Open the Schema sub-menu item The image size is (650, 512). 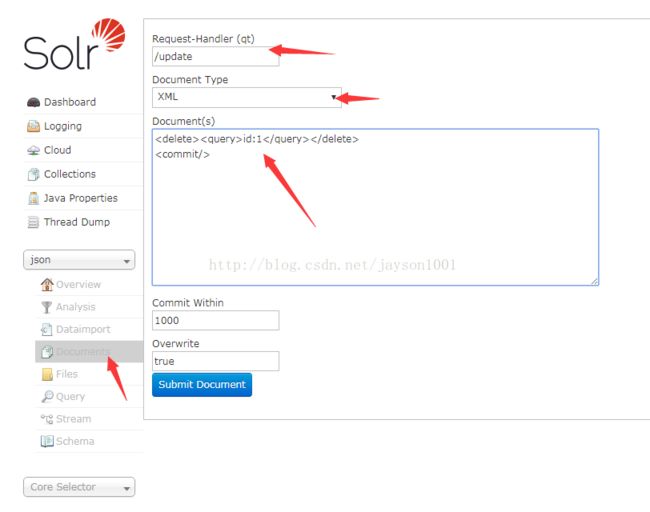(75, 441)
